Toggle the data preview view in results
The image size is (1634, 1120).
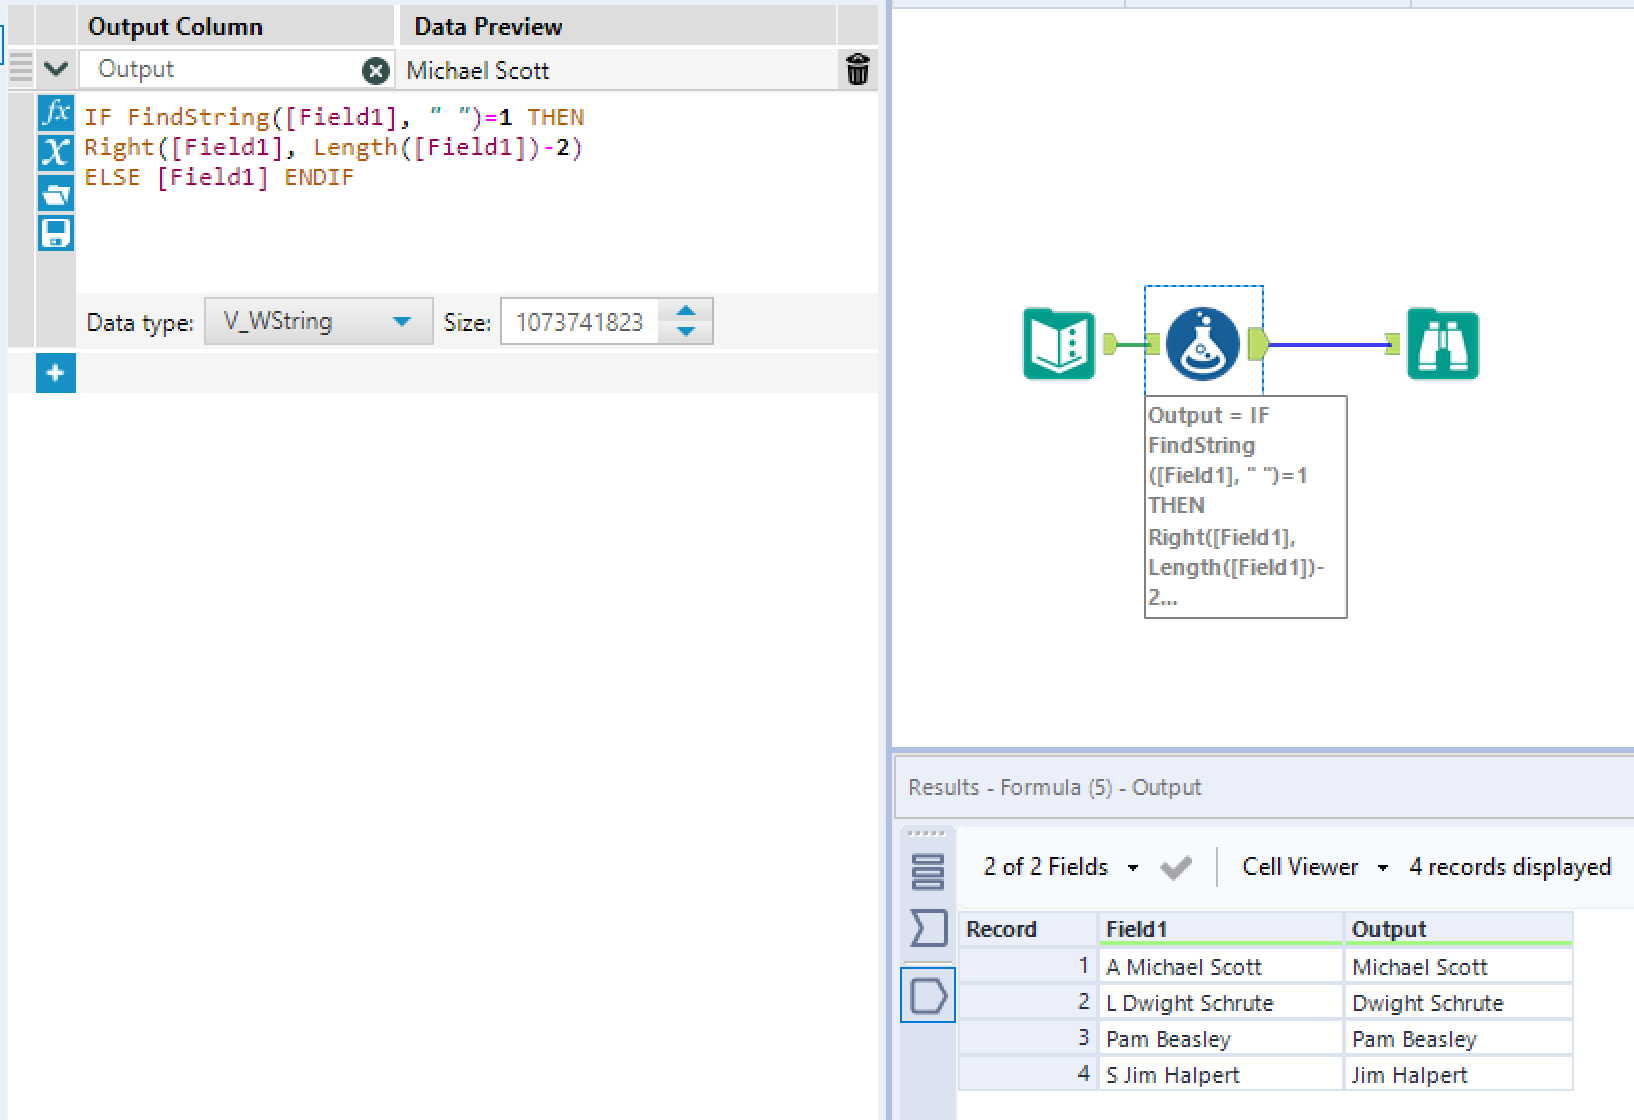[928, 995]
